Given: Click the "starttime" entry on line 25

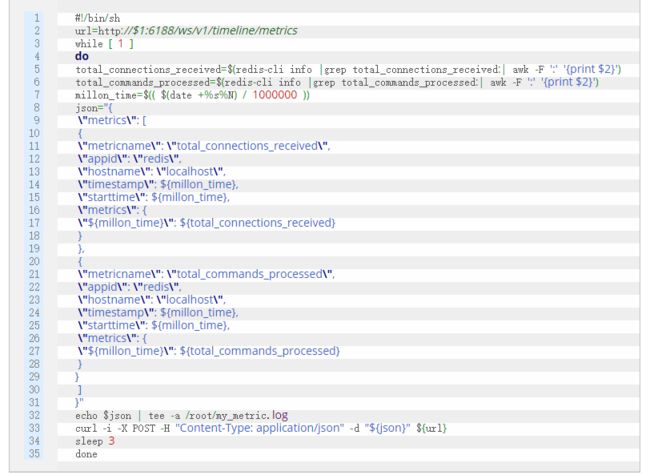Looking at the screenshot, I should [153, 325].
